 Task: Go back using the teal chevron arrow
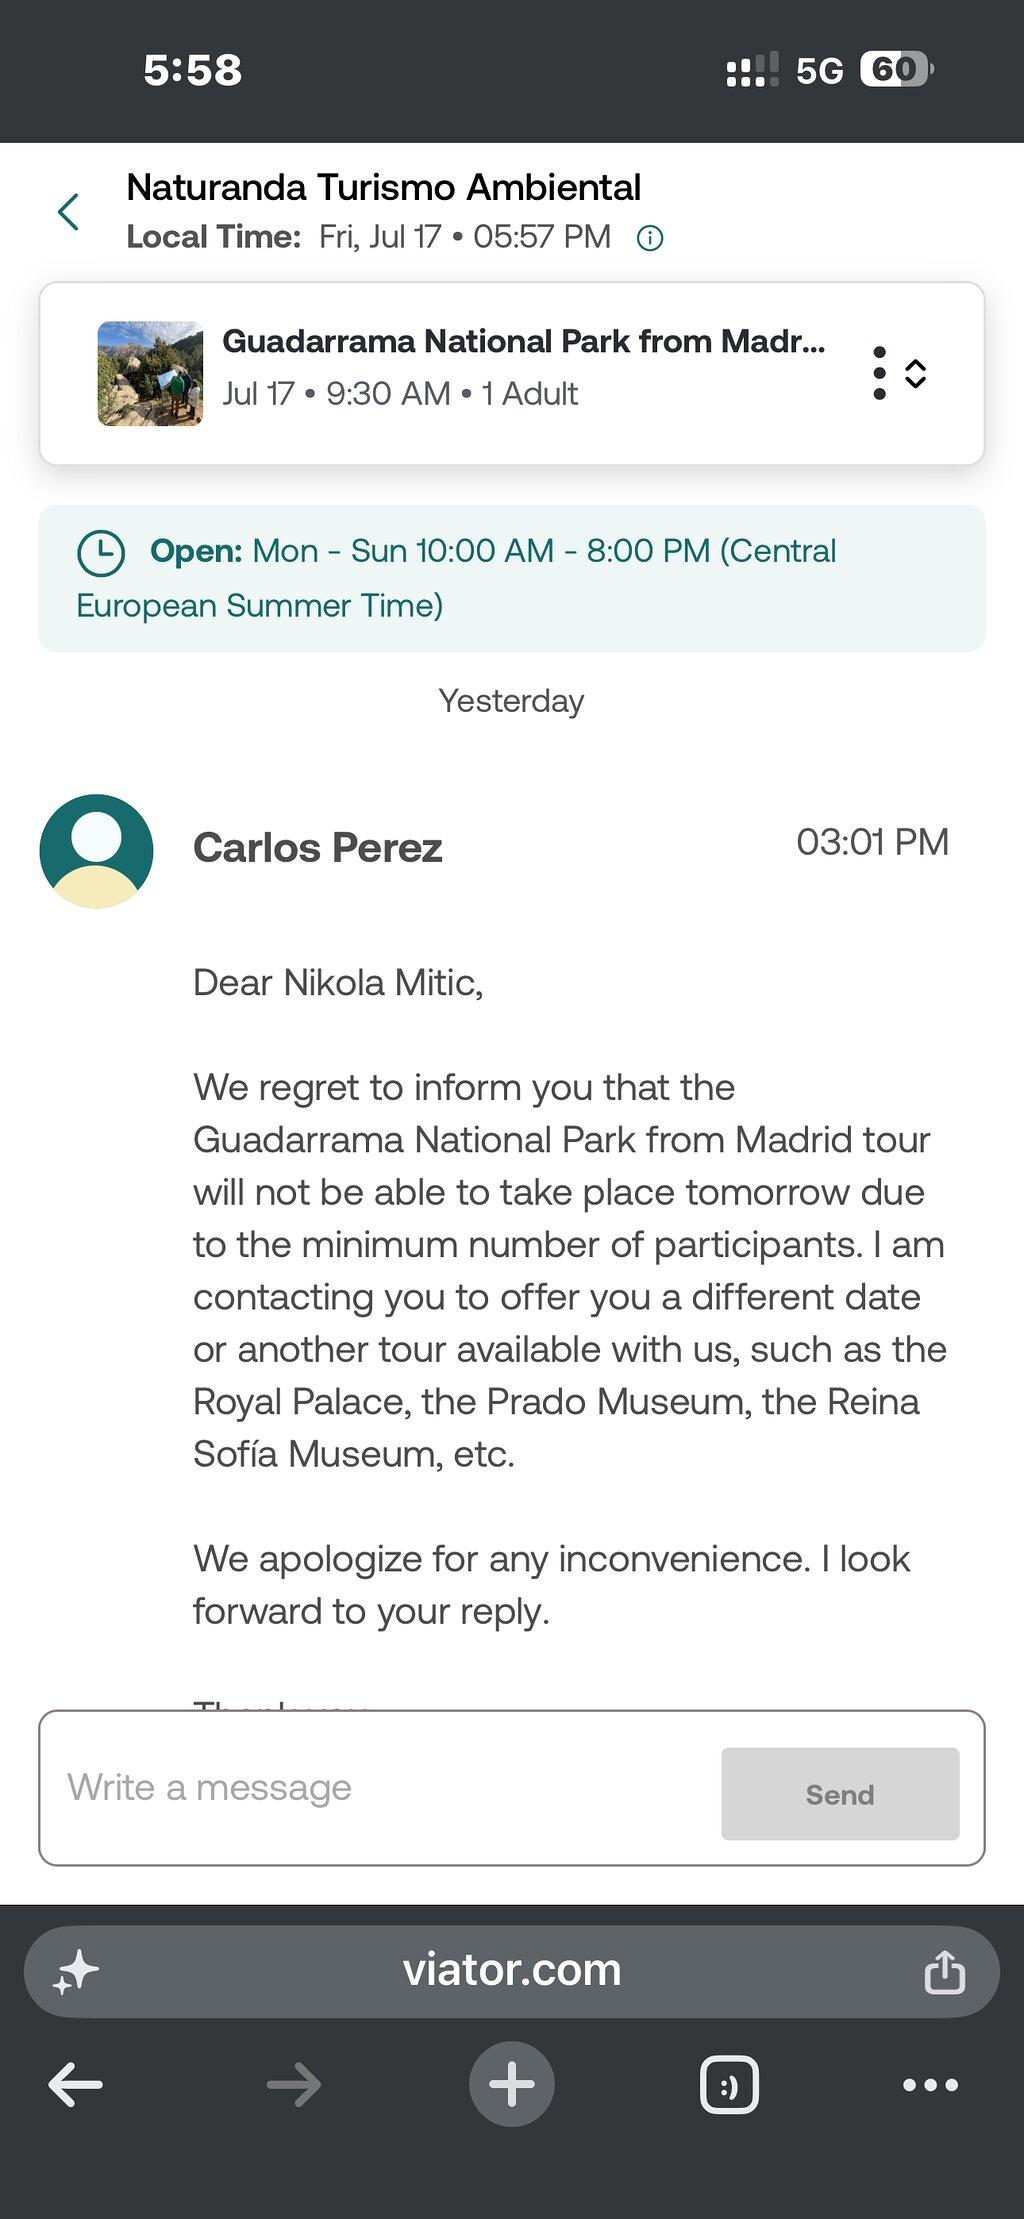click(68, 212)
